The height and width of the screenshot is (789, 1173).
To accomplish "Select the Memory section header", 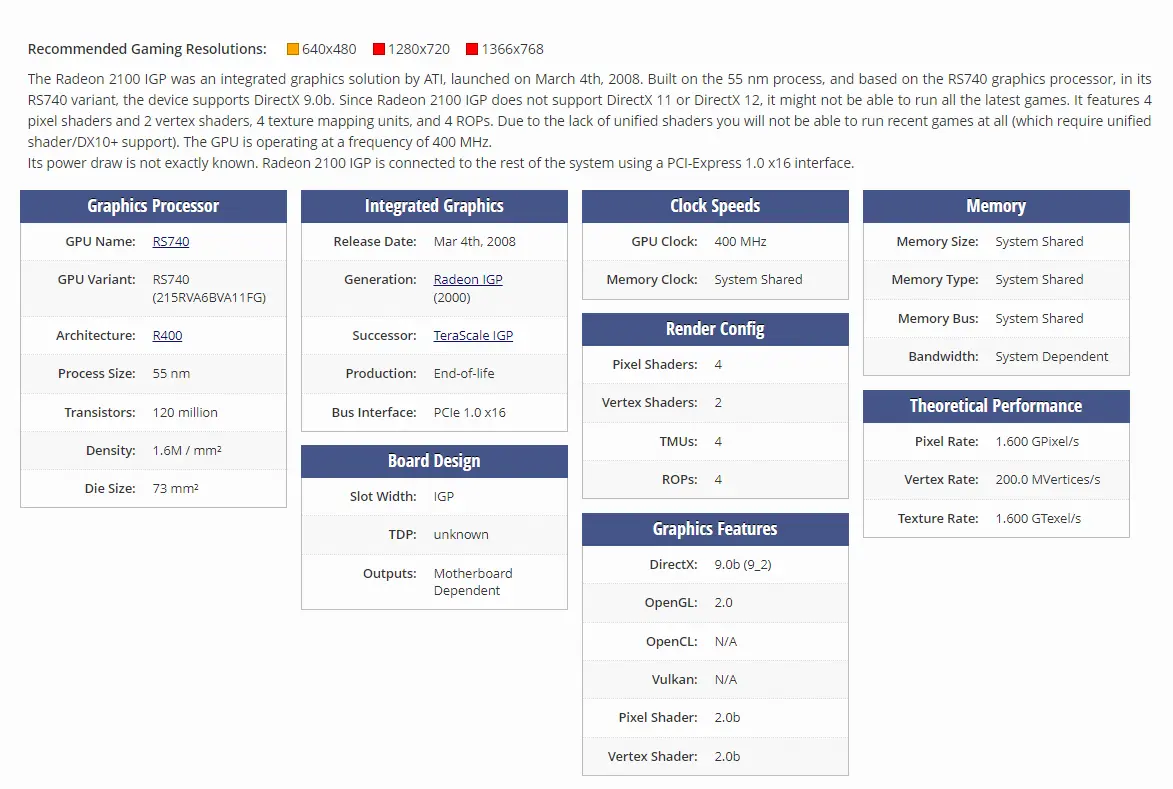I will pos(996,206).
